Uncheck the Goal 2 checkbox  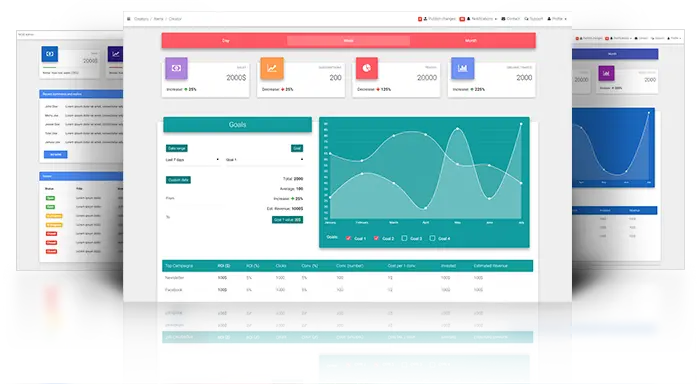pyautogui.click(x=376, y=238)
